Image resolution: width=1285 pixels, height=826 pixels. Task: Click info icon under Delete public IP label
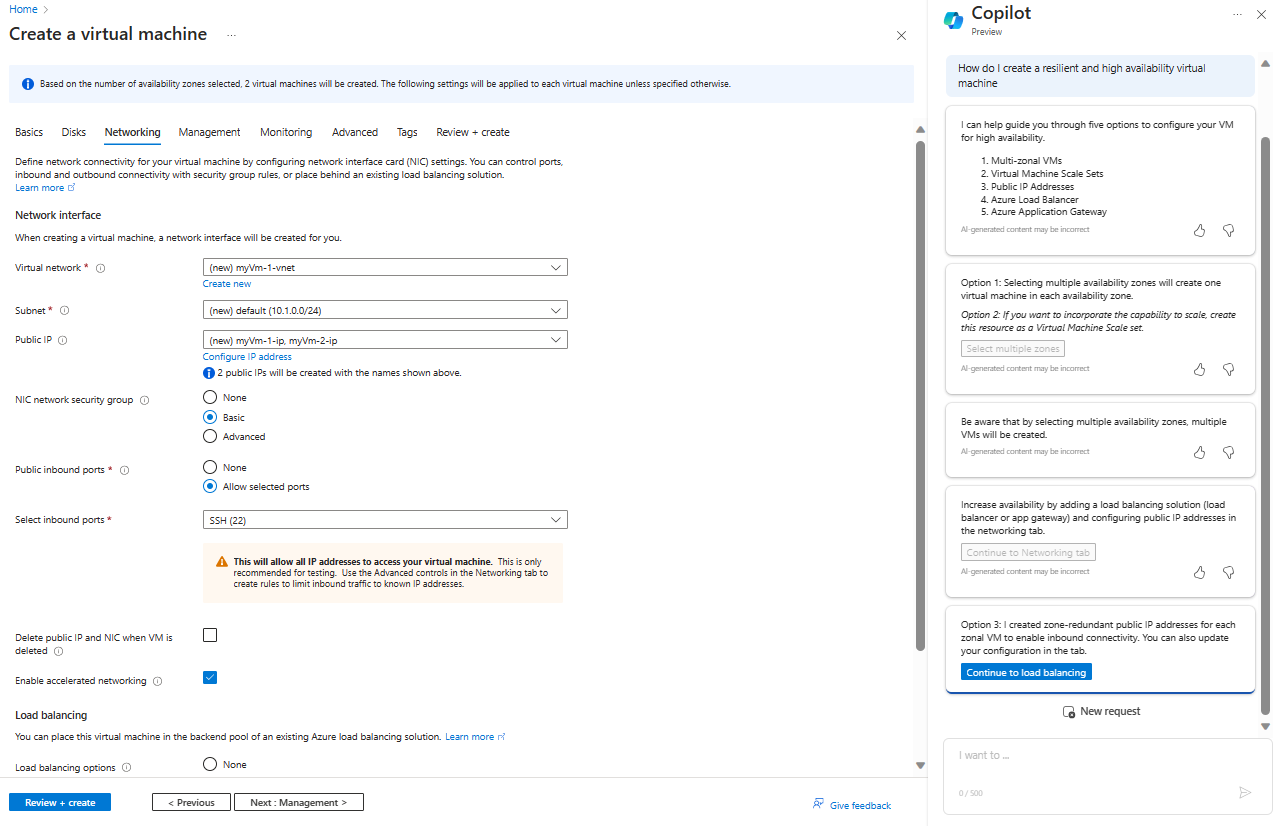pos(58,651)
